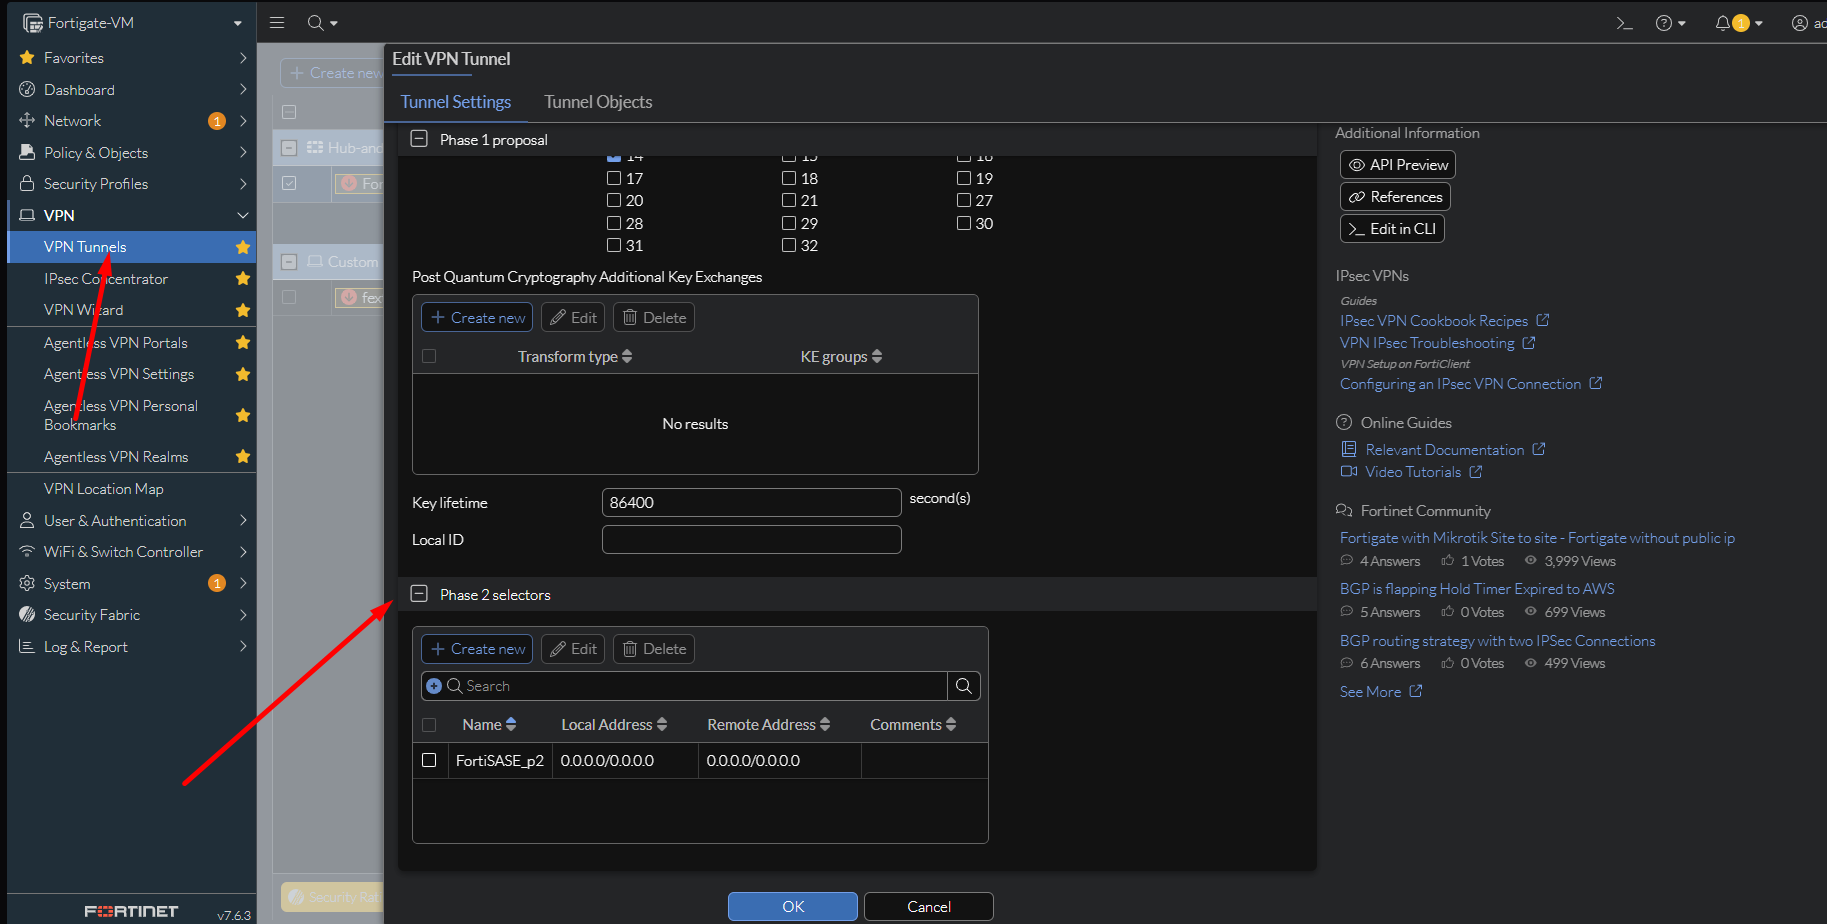The height and width of the screenshot is (924, 1827).
Task: Click the search magnifier button in Phase 2 table
Action: tap(964, 686)
